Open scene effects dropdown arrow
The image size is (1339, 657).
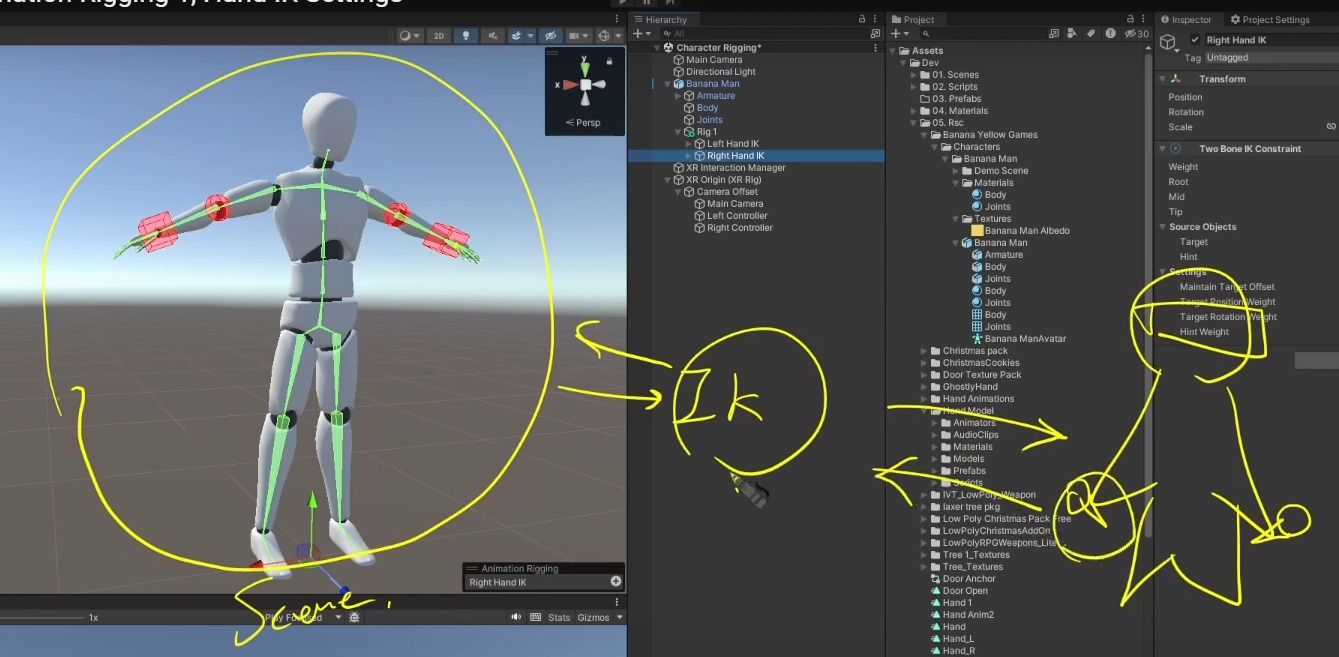coord(531,35)
